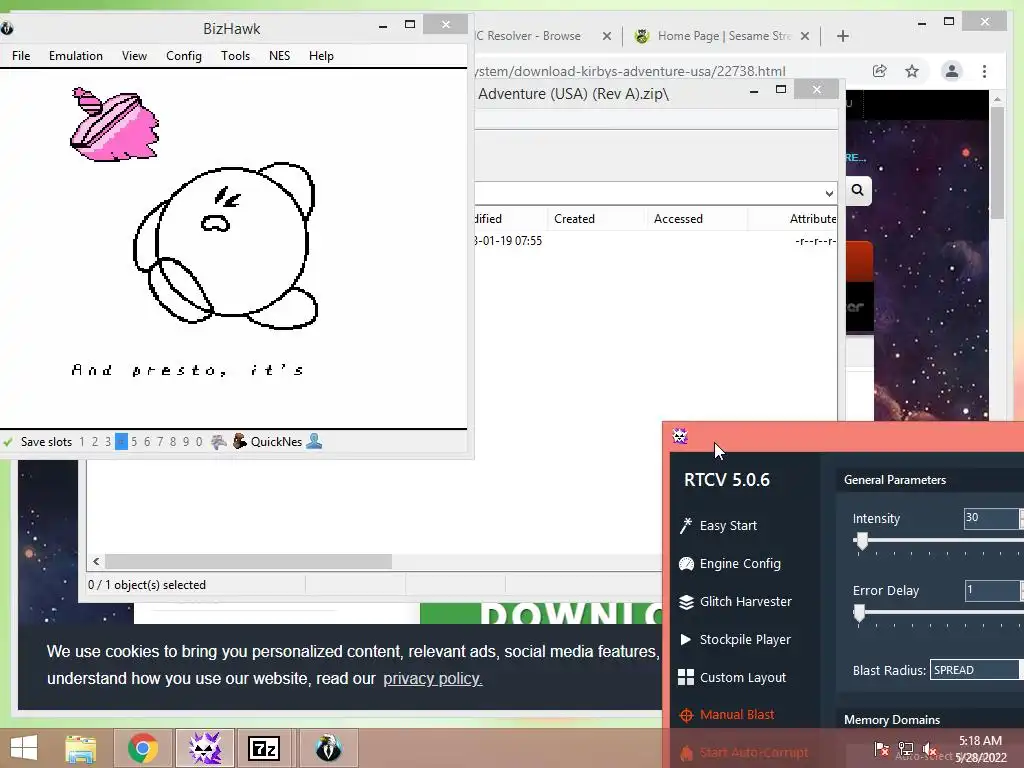Click the QuickNes core icon
The height and width of the screenshot is (768, 1024).
click(240, 441)
